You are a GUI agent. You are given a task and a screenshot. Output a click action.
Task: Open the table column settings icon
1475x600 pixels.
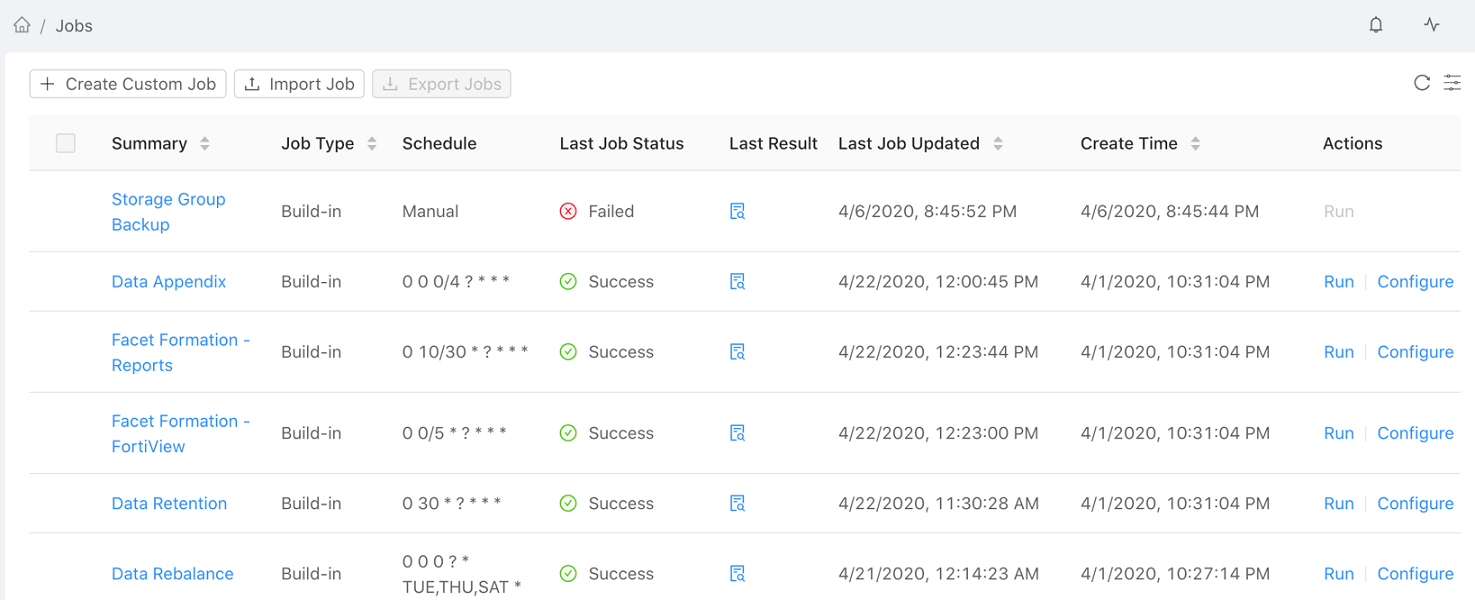pyautogui.click(x=1452, y=83)
